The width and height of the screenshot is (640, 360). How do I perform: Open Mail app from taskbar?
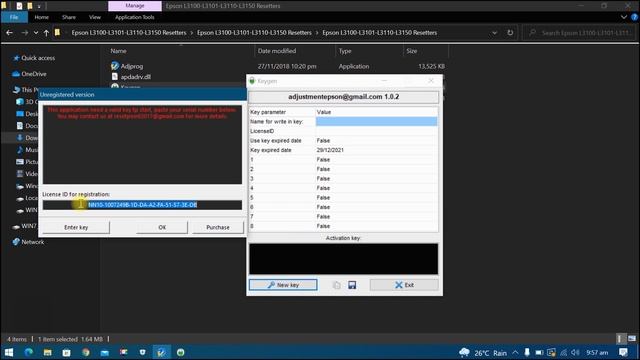click(x=104, y=352)
